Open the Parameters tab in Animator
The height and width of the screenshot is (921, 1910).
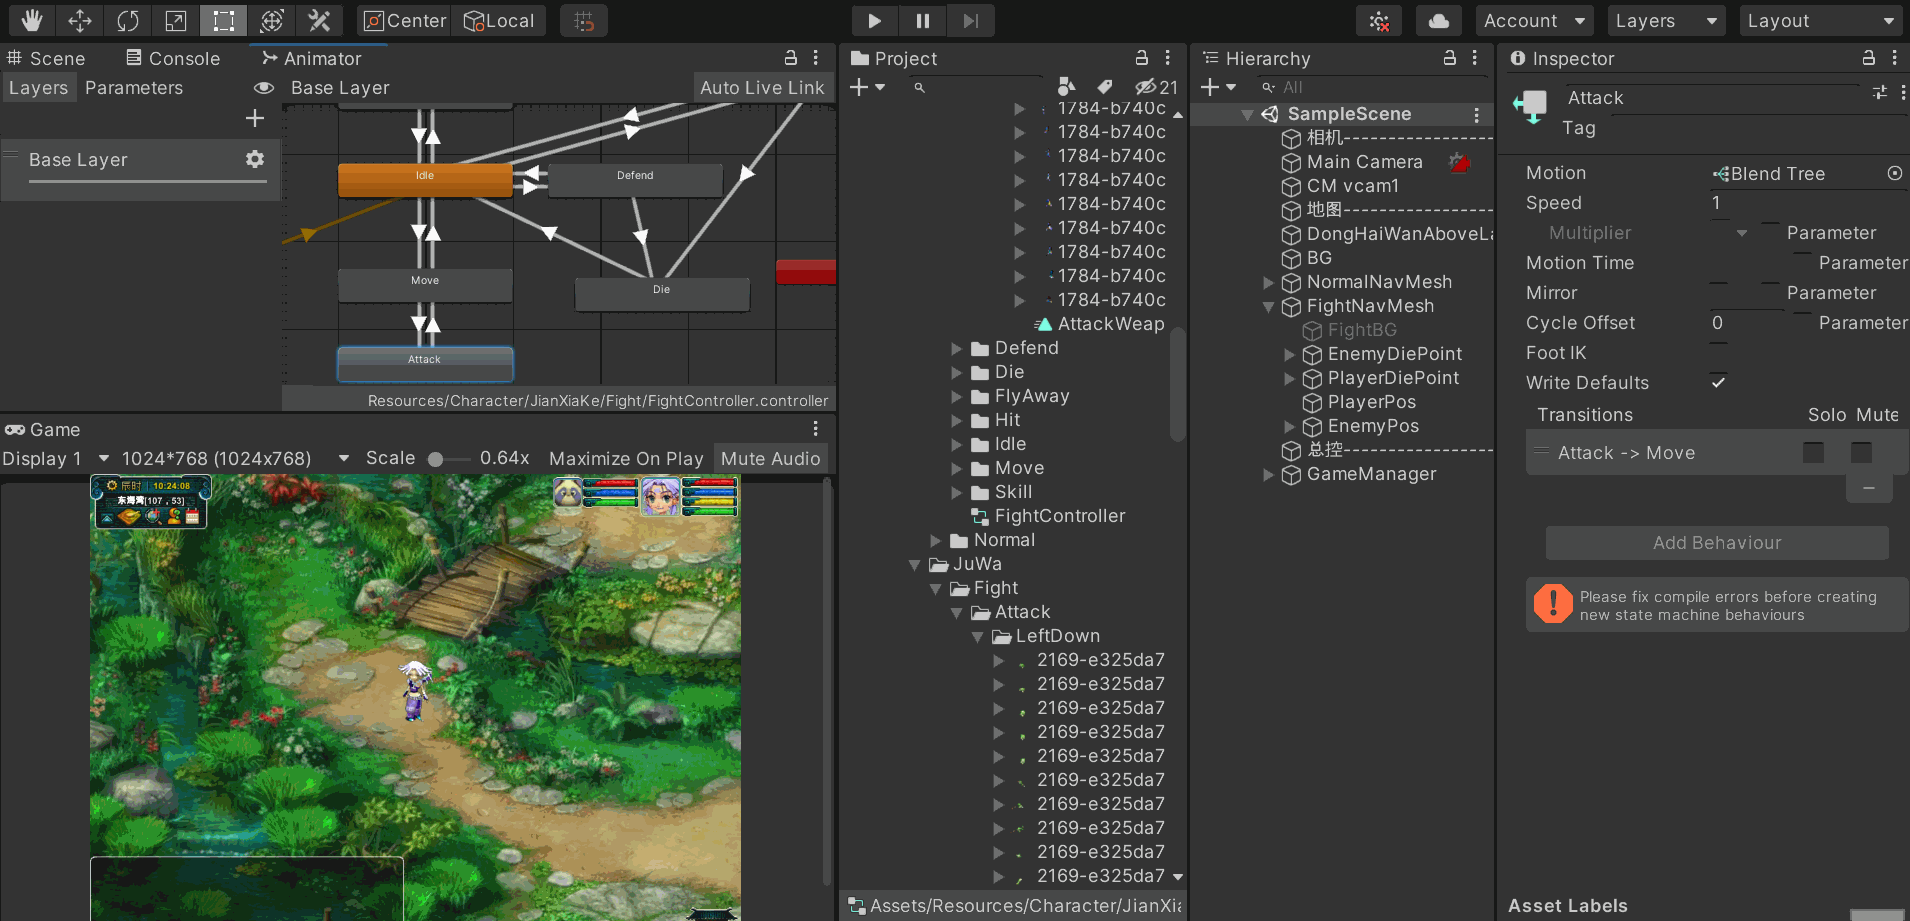click(x=134, y=88)
